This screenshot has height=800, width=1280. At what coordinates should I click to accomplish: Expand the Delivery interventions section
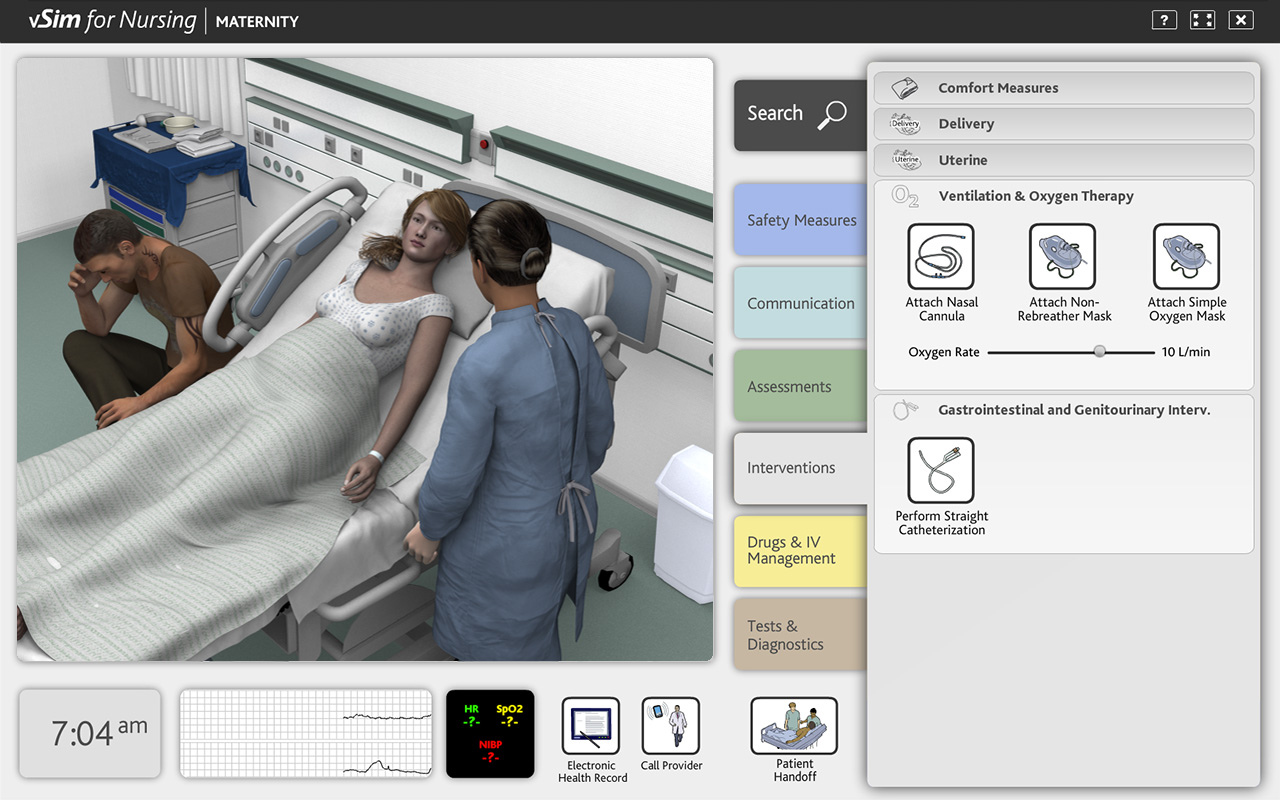pos(1063,123)
